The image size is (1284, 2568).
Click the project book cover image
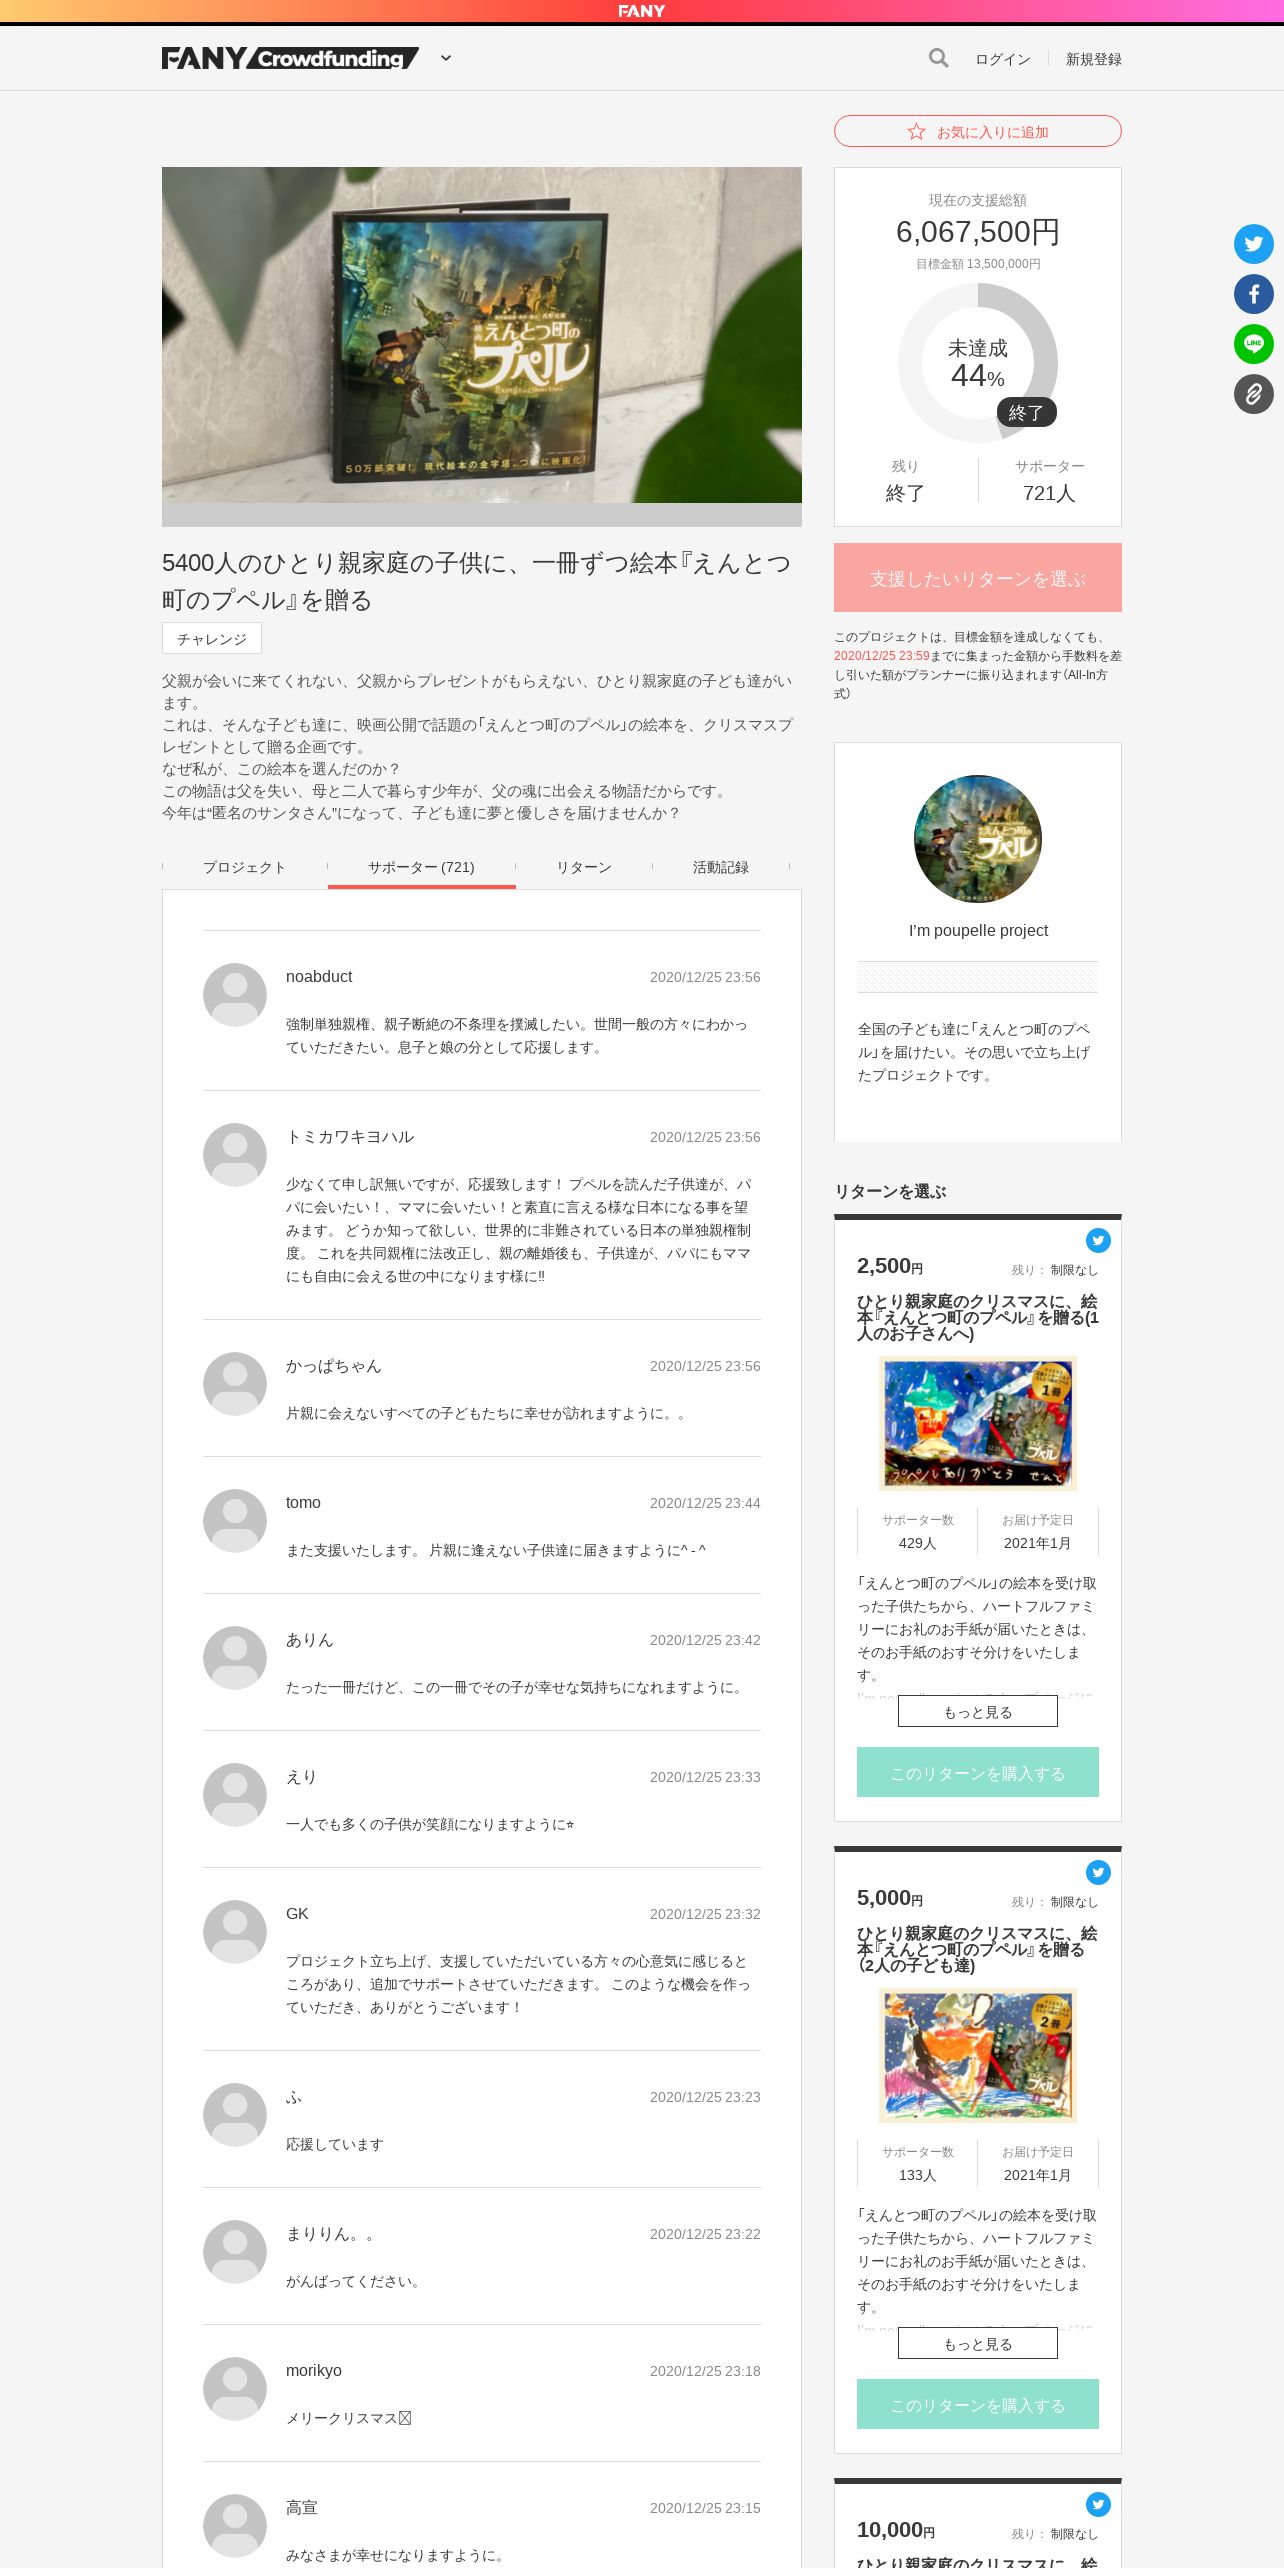pyautogui.click(x=482, y=335)
